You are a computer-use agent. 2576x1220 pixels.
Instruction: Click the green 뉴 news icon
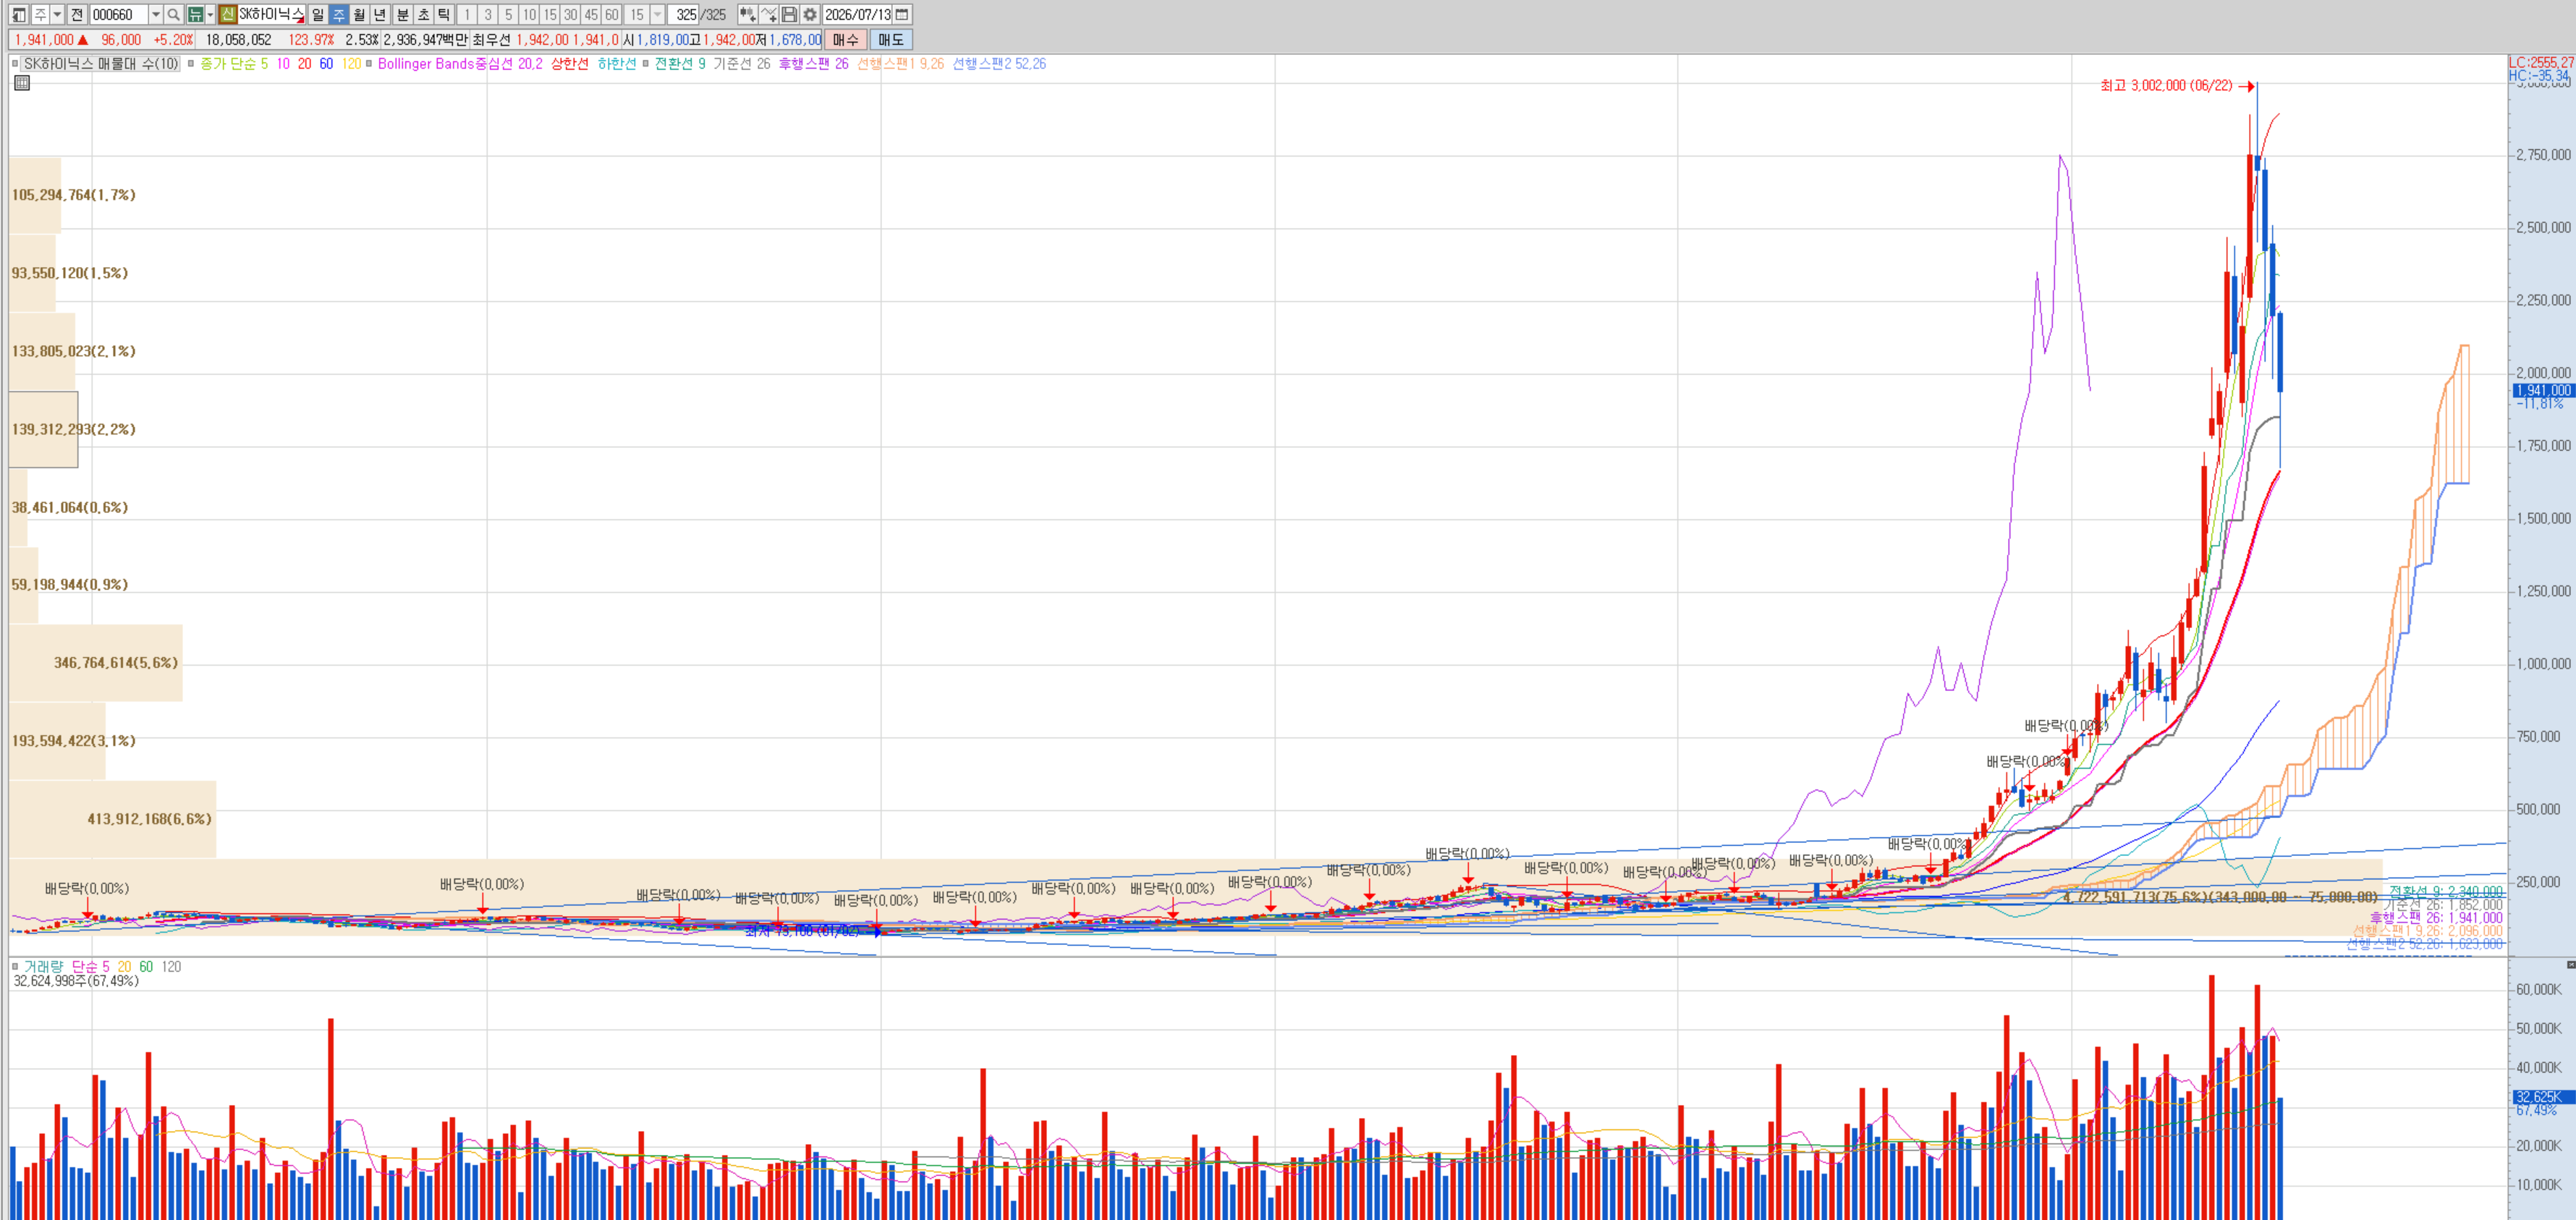[x=196, y=15]
